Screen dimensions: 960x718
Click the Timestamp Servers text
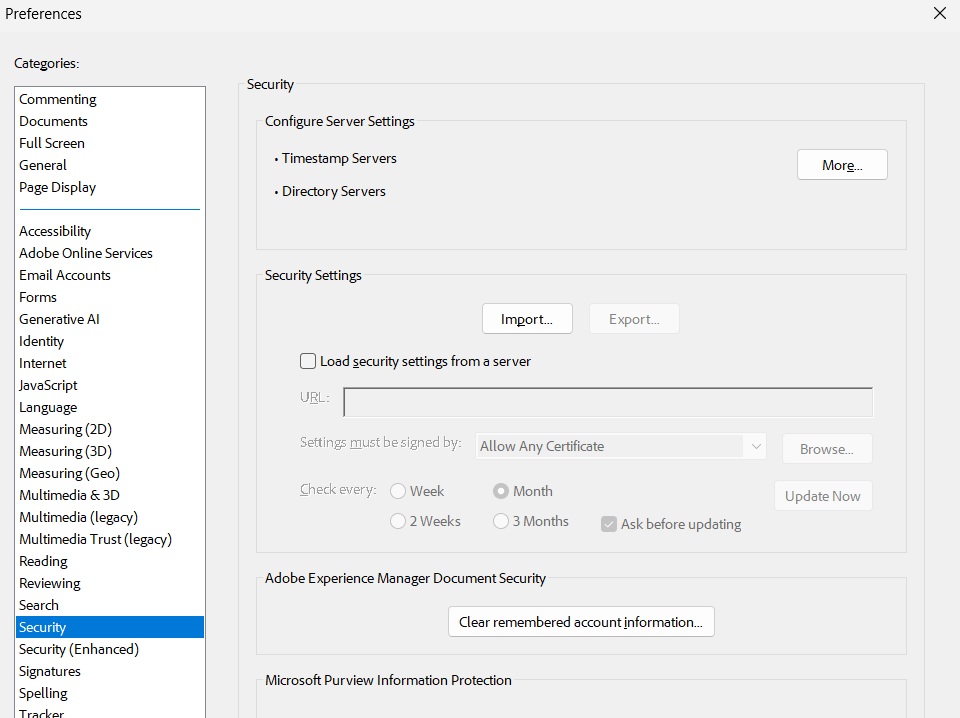[339, 159]
